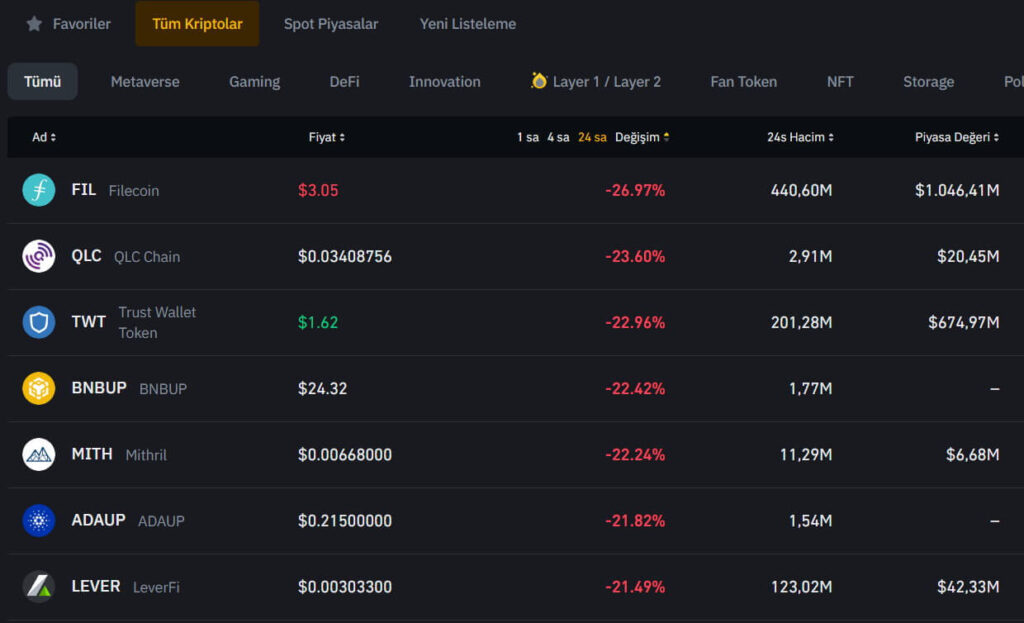Click the -23.60% change value
Viewport: 1024px width, 623px height.
(x=635, y=256)
